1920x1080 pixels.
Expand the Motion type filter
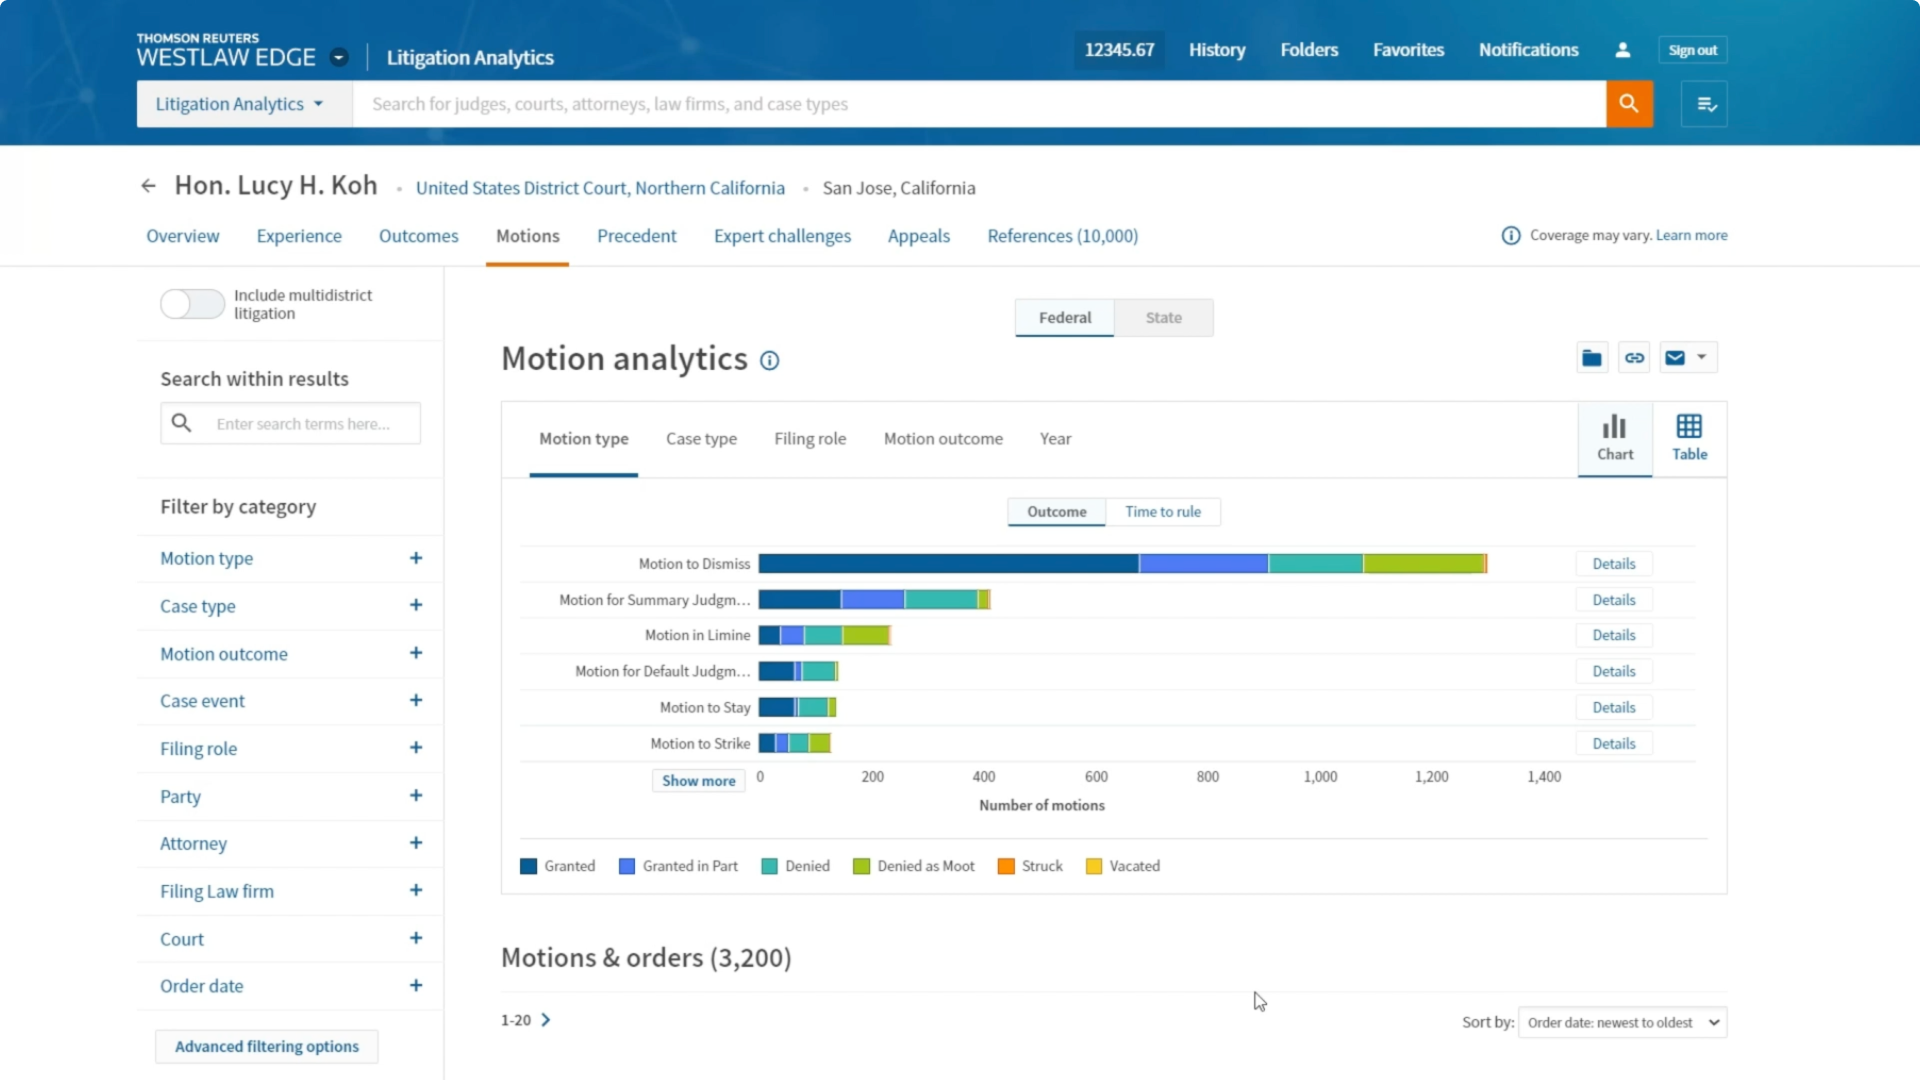pos(416,558)
